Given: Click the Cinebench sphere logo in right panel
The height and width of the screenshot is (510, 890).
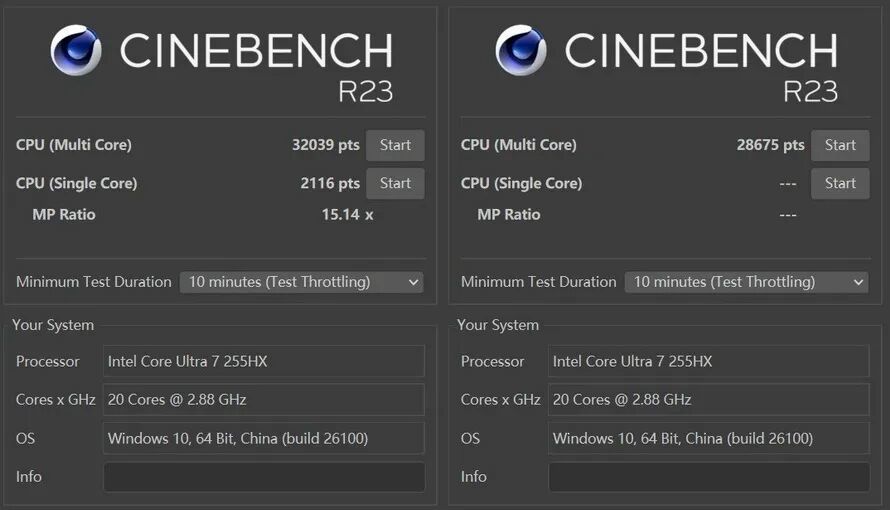Looking at the screenshot, I should [x=521, y=50].
